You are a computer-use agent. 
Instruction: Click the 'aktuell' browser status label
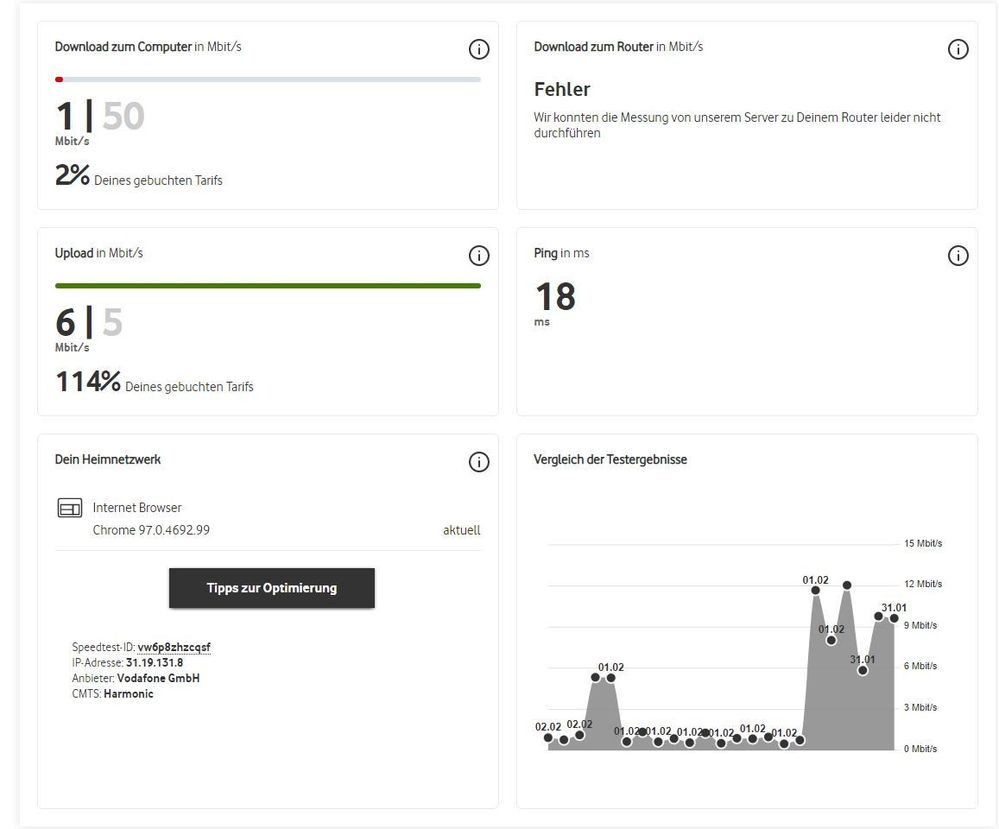click(461, 530)
